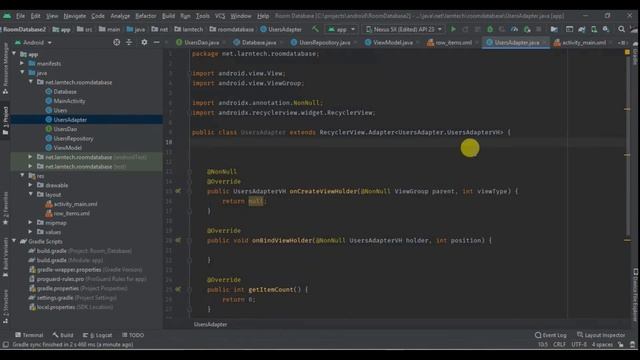640x360 pixels.
Task: Expand the net.larntech.roomdatabase (androidTest) package
Action: (30, 157)
